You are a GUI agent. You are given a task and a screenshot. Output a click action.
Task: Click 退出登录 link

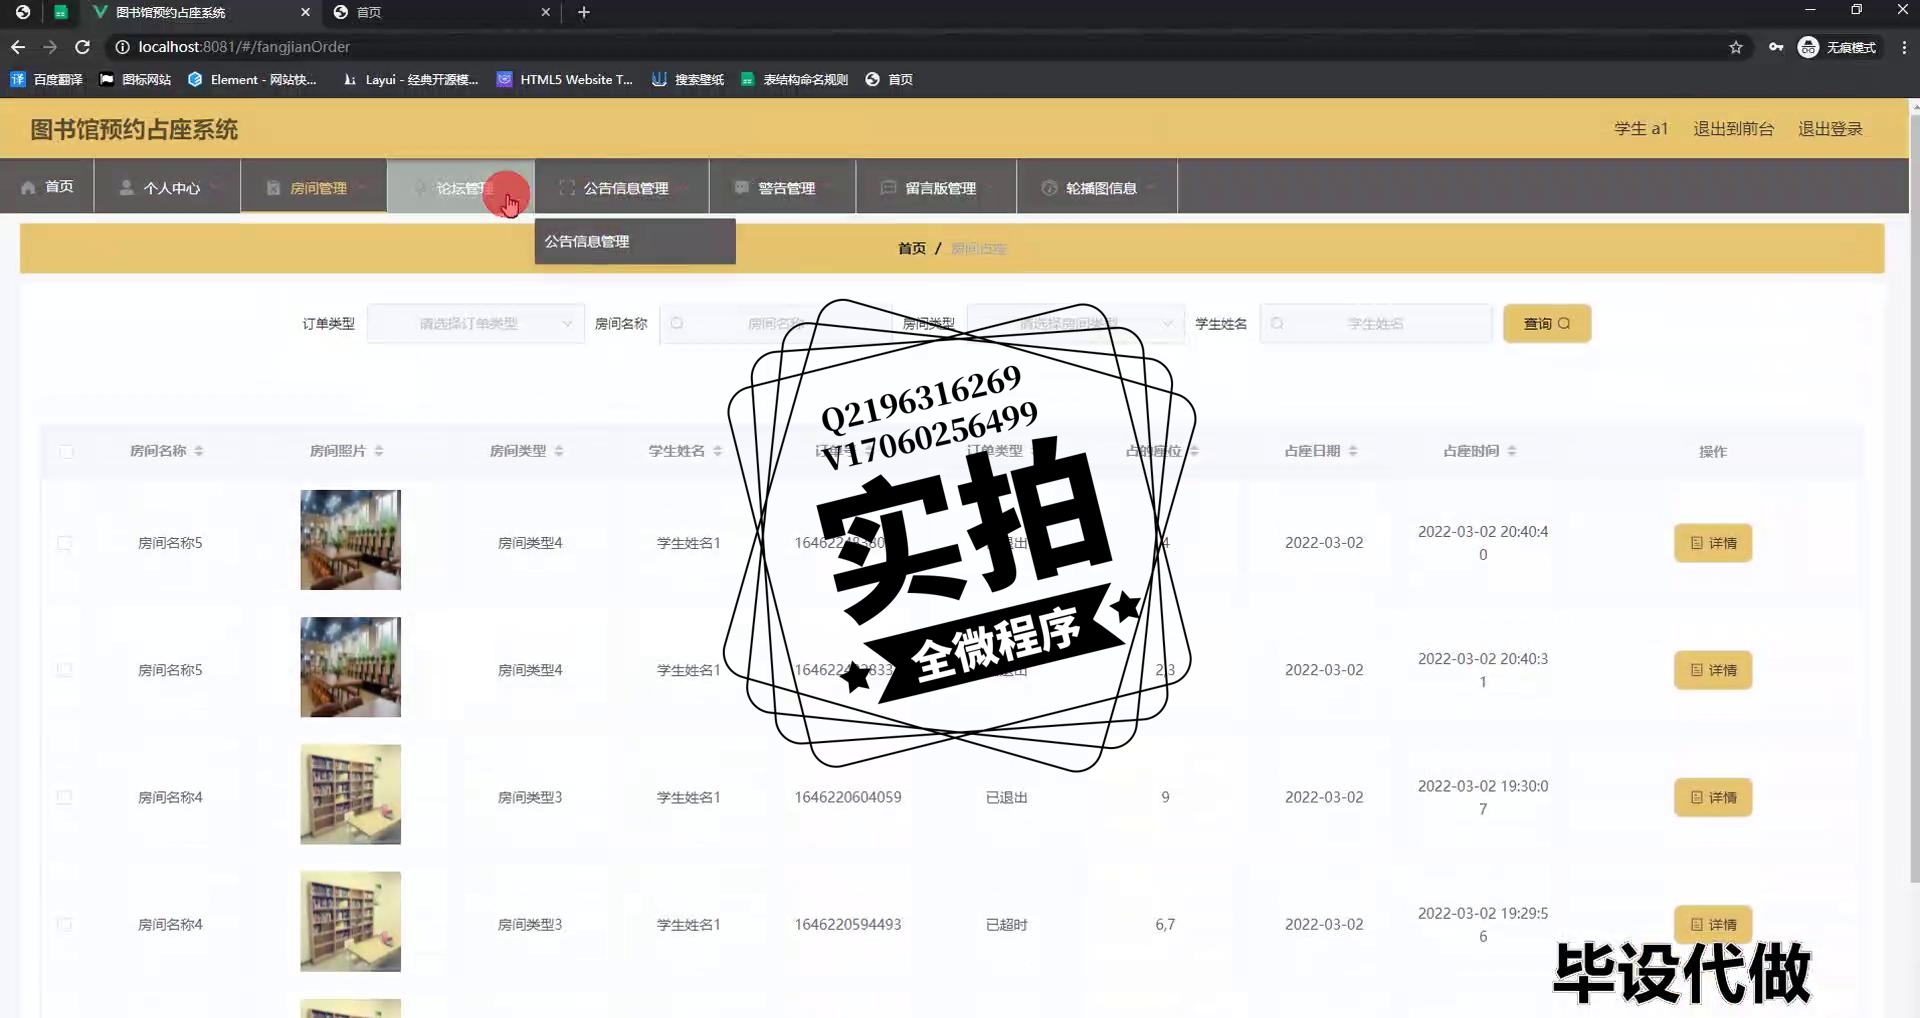[1830, 129]
